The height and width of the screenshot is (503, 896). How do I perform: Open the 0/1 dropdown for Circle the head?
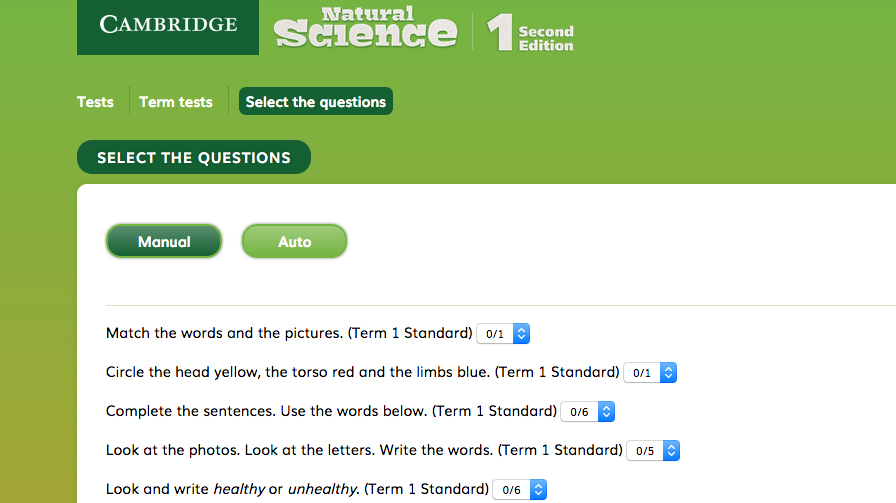coord(650,373)
